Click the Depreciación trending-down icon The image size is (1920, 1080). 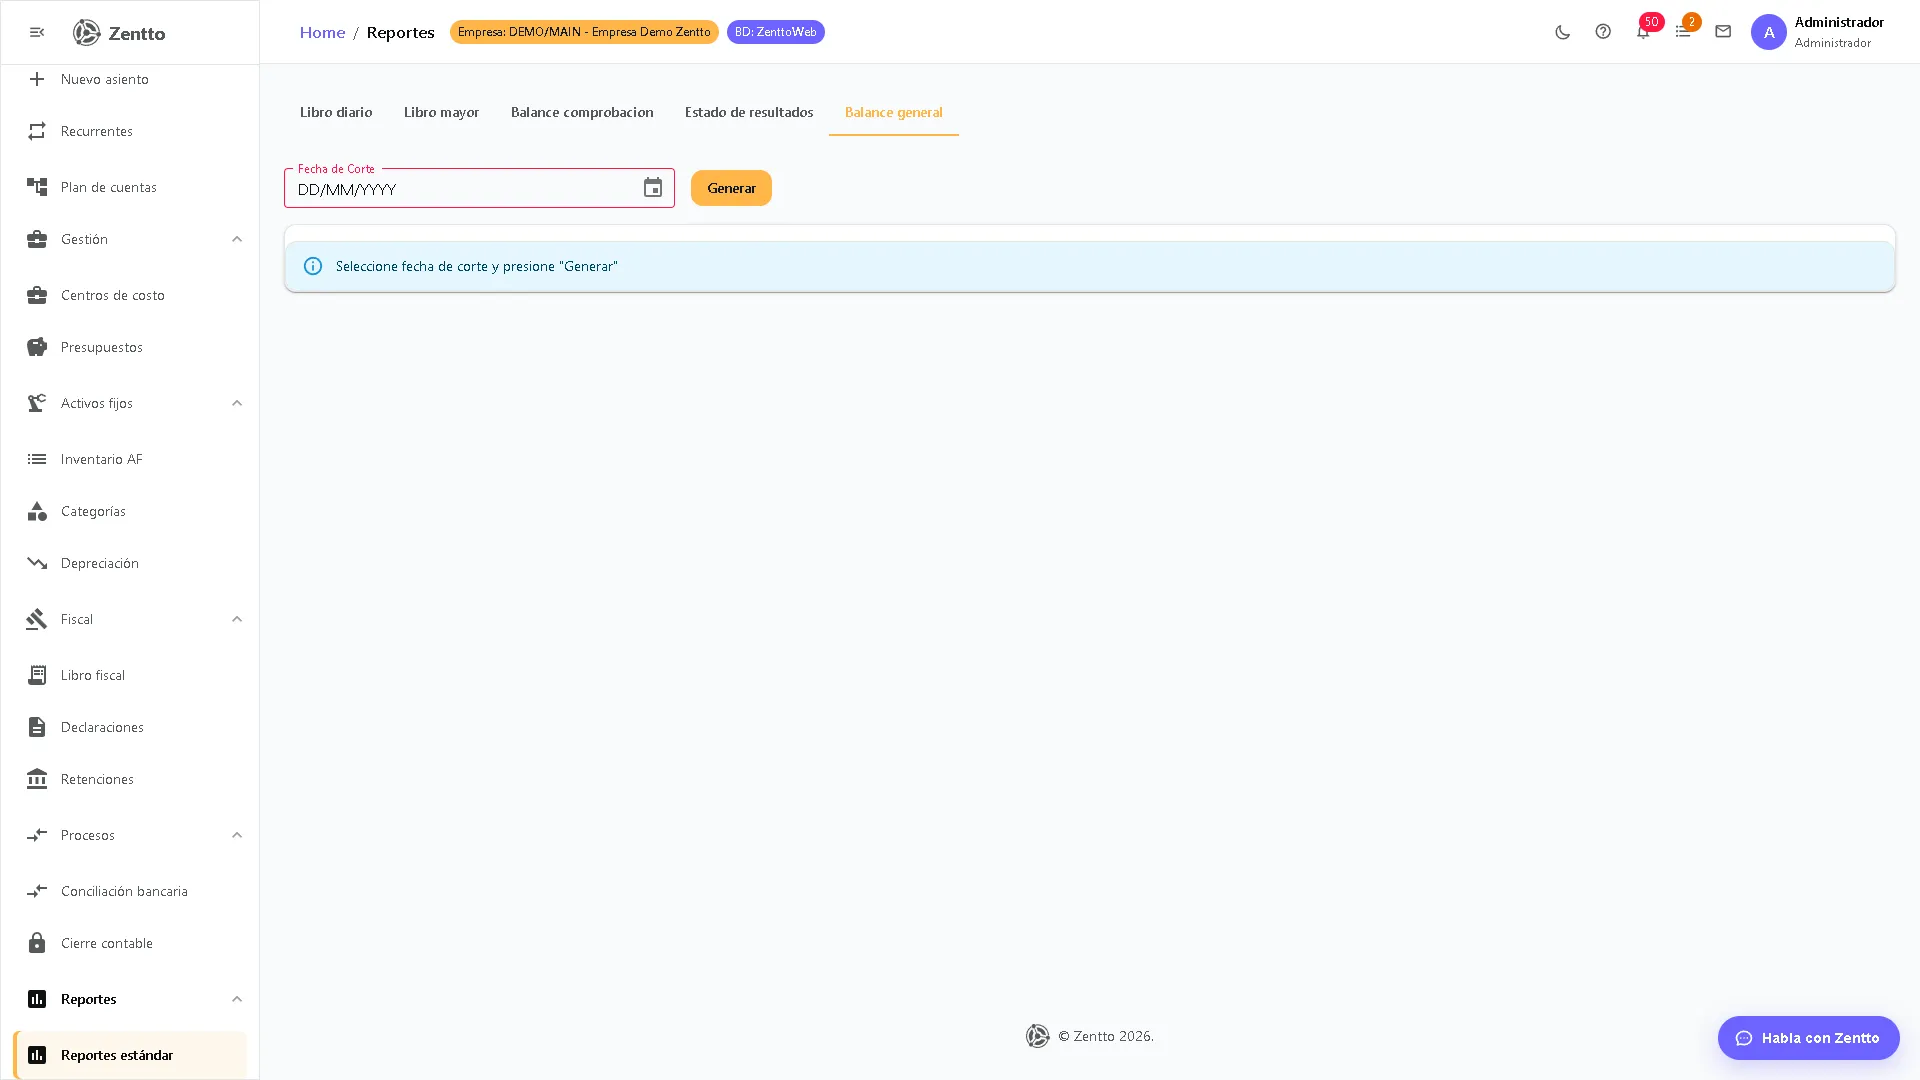click(37, 563)
